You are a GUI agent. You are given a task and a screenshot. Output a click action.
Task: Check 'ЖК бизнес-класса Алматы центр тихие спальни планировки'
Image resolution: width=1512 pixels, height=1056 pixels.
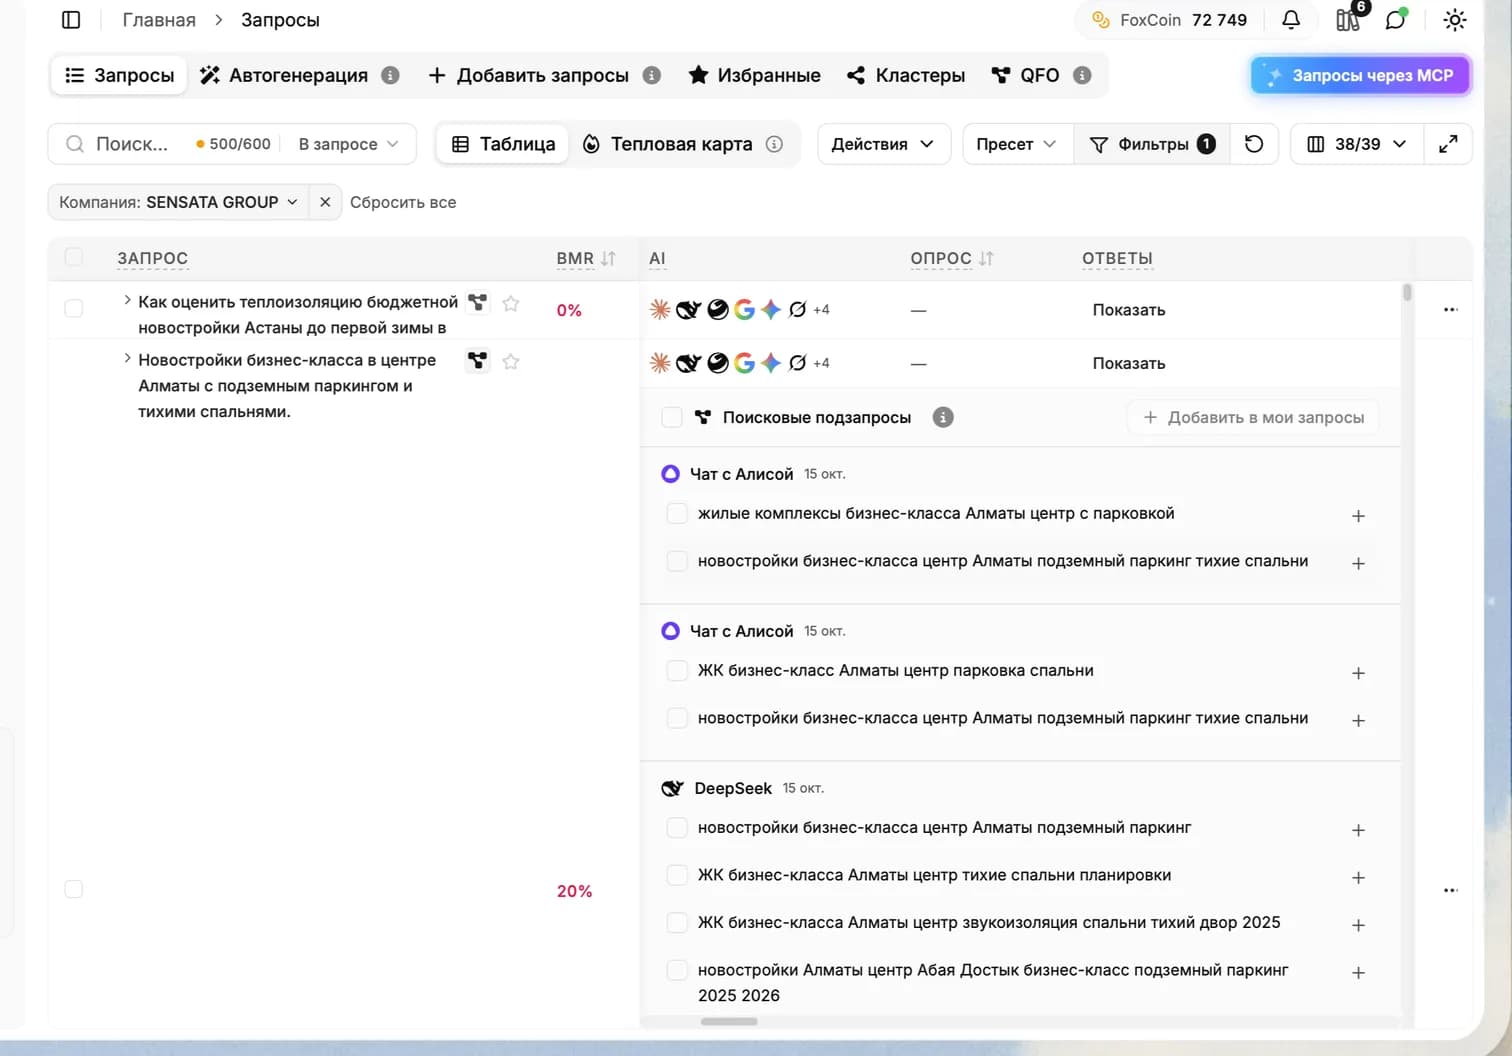click(677, 875)
